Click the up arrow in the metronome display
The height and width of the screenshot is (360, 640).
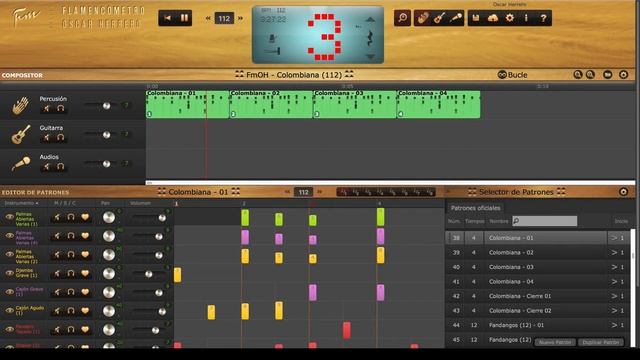[370, 20]
